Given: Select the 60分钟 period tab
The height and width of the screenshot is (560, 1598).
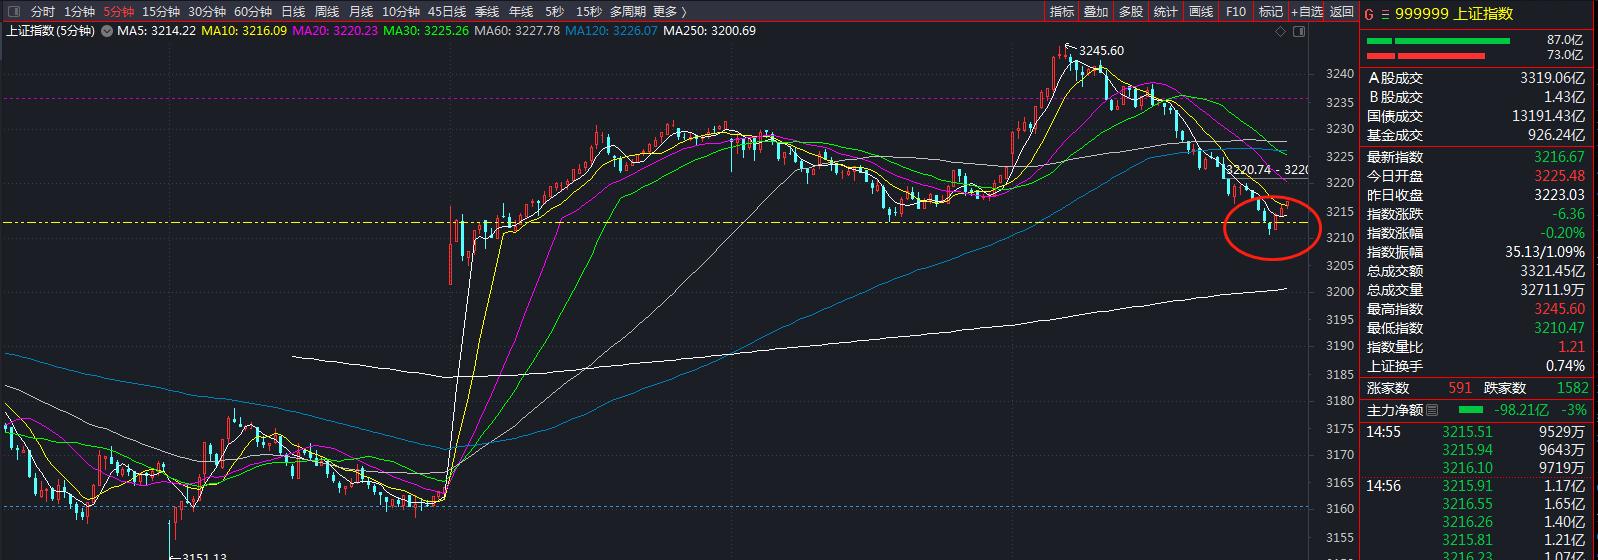Looking at the screenshot, I should [253, 12].
